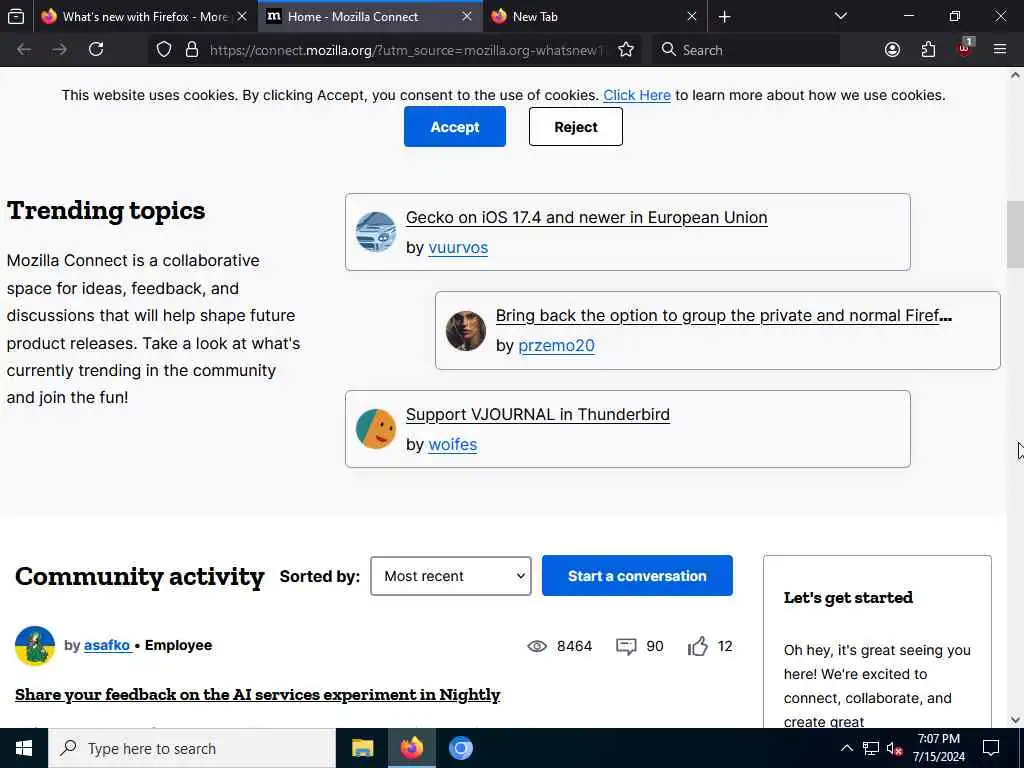Viewport: 1024px width, 768px height.
Task: Open the Chromium browser taskbar icon
Action: click(x=460, y=748)
